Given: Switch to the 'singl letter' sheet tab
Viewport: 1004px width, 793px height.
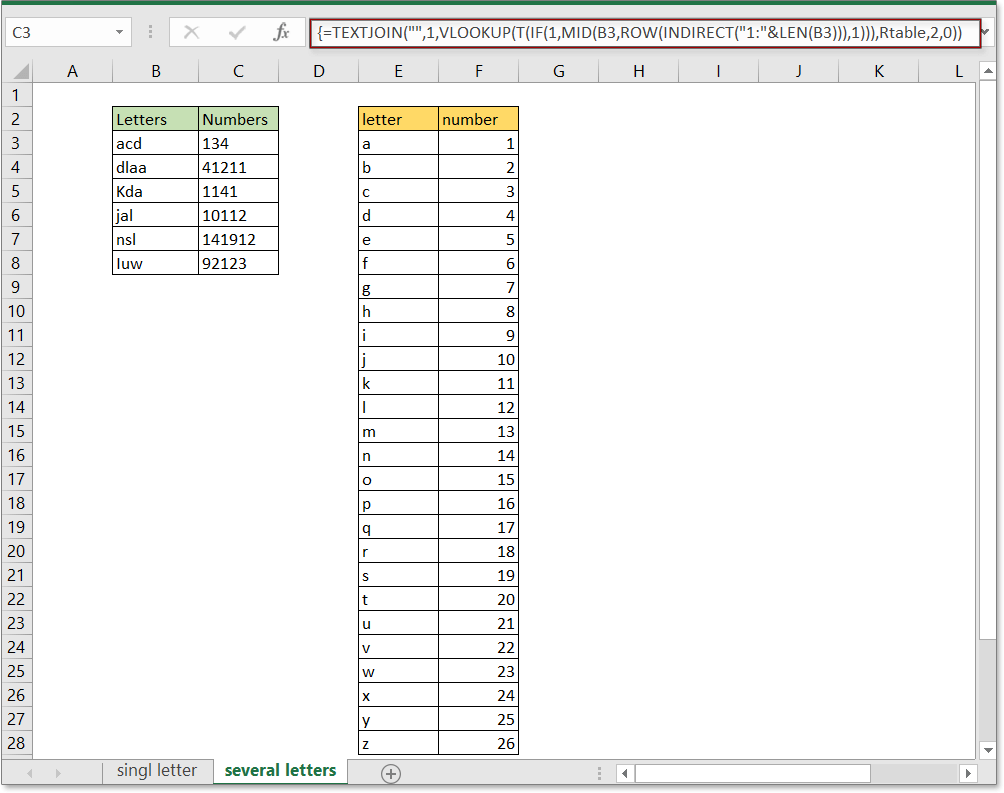Looking at the screenshot, I should [157, 770].
